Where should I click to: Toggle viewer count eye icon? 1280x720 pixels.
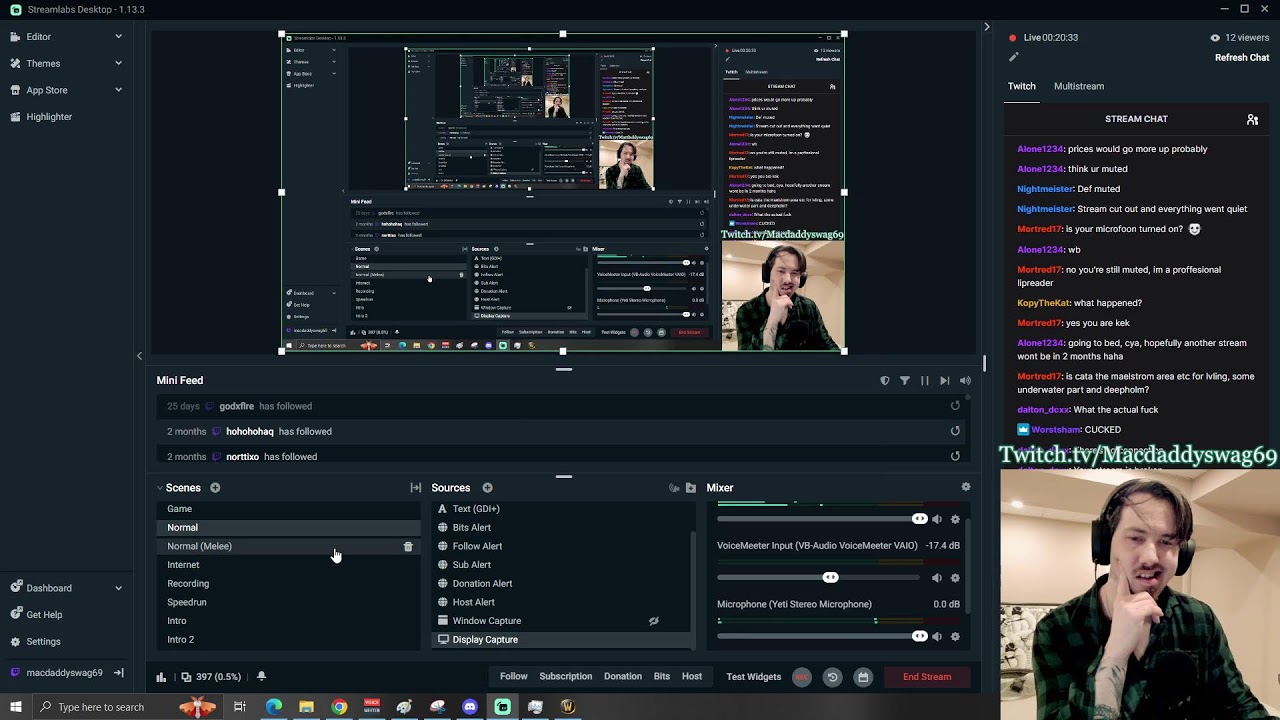(x=1215, y=38)
